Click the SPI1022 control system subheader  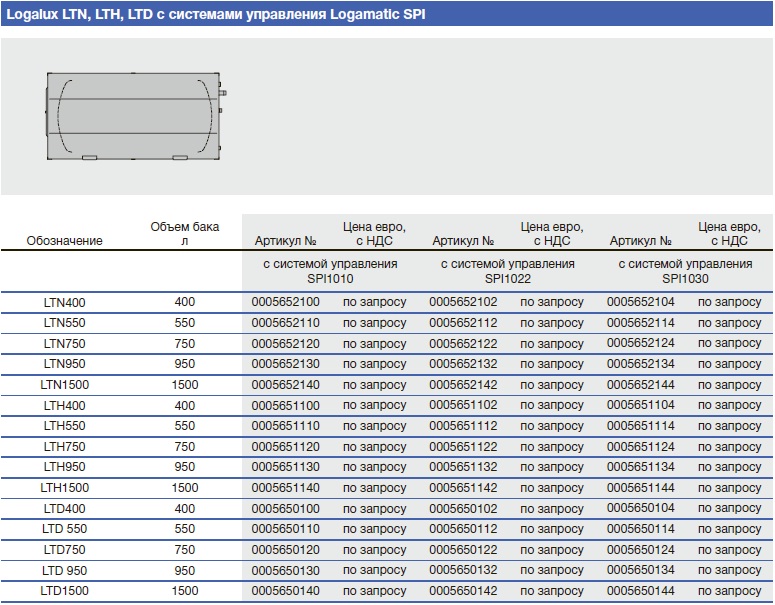(508, 271)
